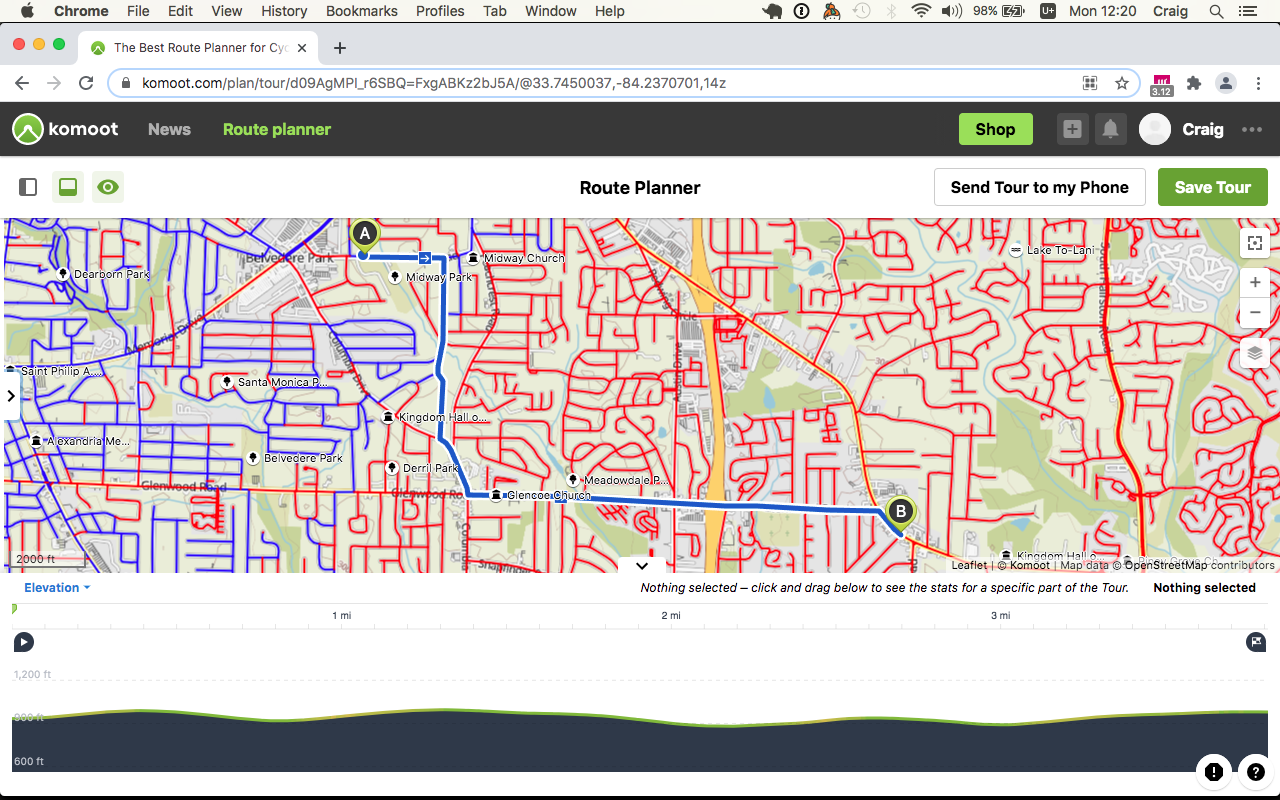Toggle the left sidebar panel
Viewport: 1280px width, 800px height.
point(28,187)
